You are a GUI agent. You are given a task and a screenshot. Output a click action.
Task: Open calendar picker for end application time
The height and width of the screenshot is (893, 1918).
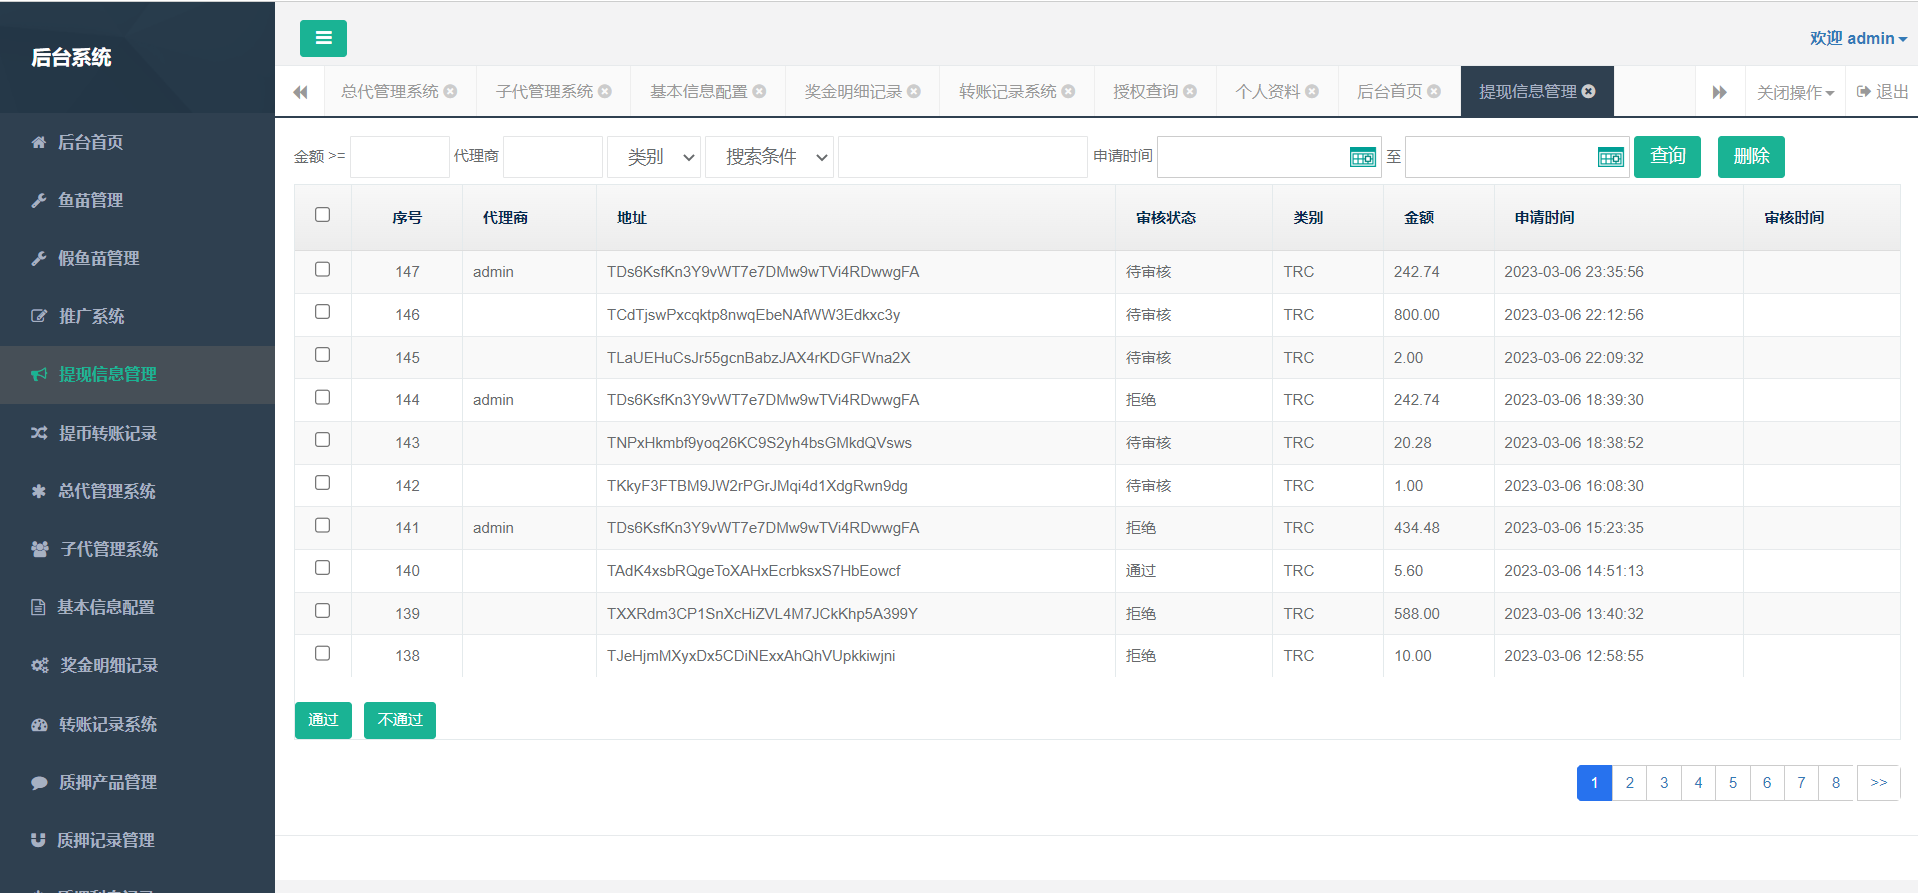1610,158
